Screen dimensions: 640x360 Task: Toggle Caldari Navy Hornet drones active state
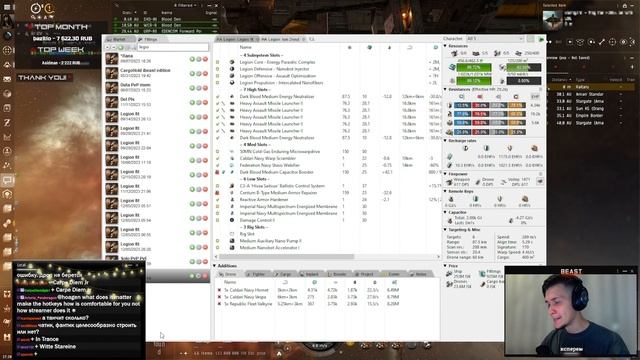tap(219, 290)
